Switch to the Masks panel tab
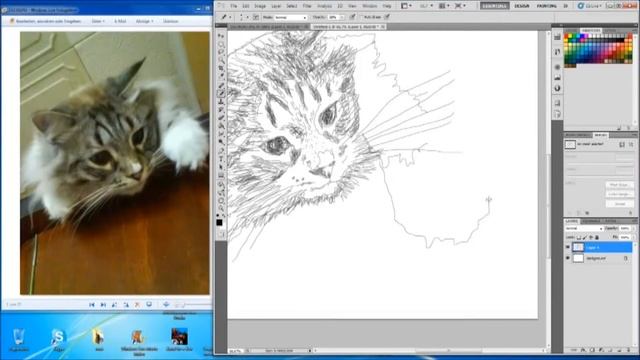This screenshot has width=640, height=360. tap(600, 135)
